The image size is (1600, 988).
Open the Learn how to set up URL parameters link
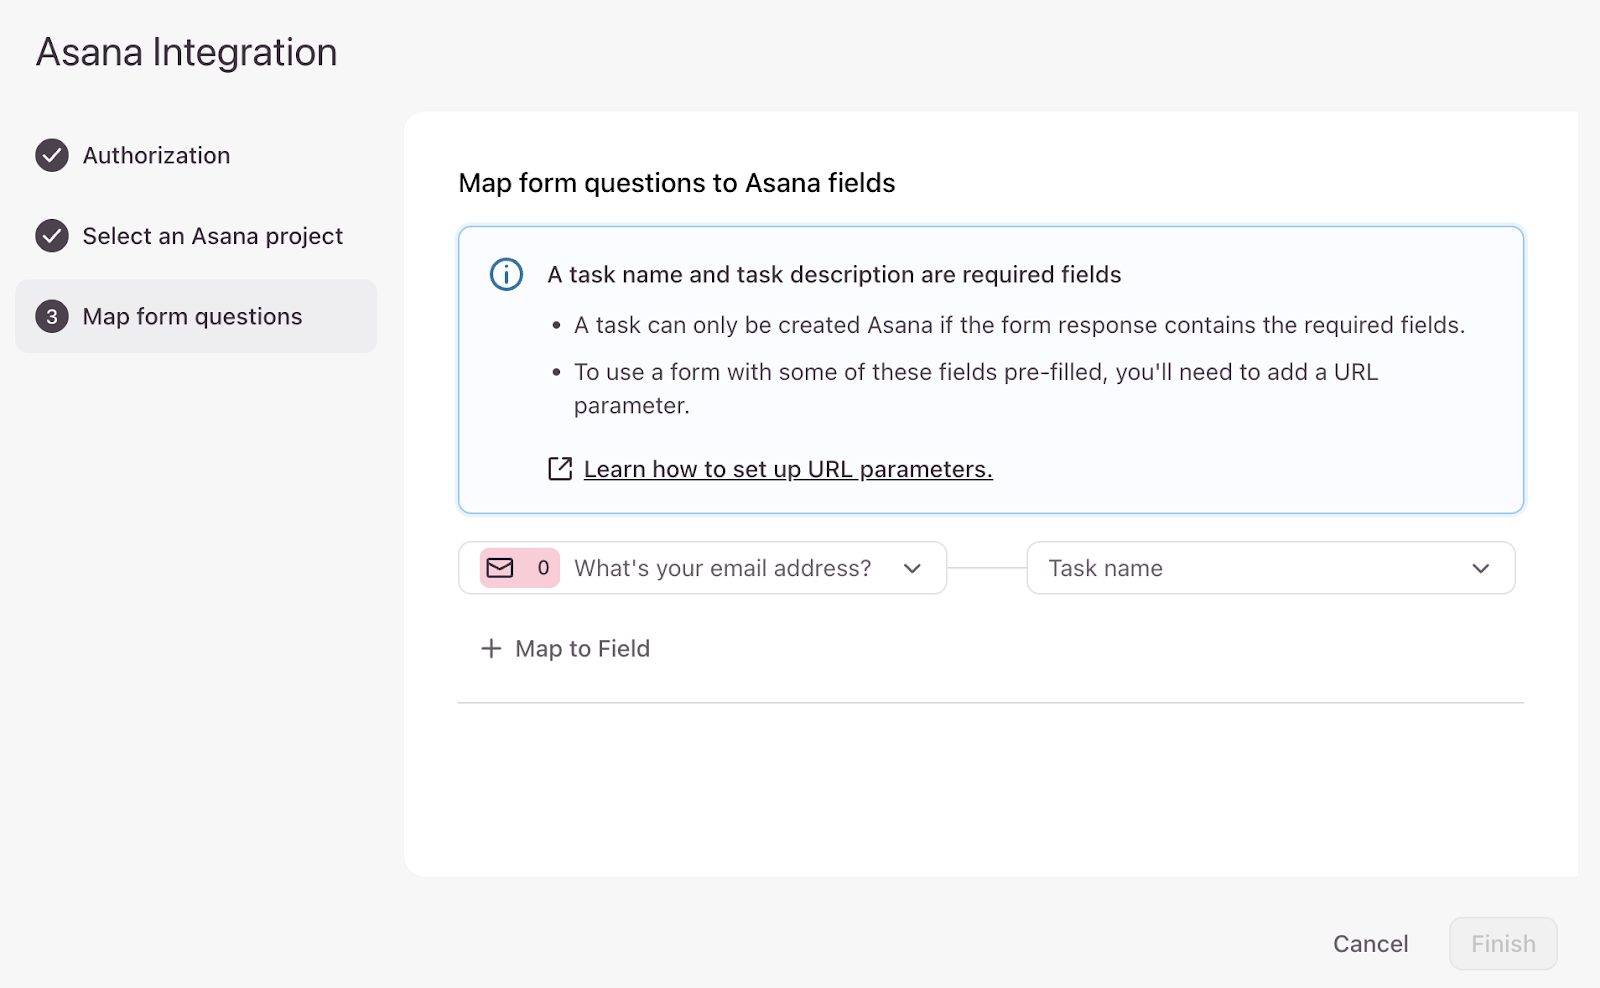[x=788, y=469]
